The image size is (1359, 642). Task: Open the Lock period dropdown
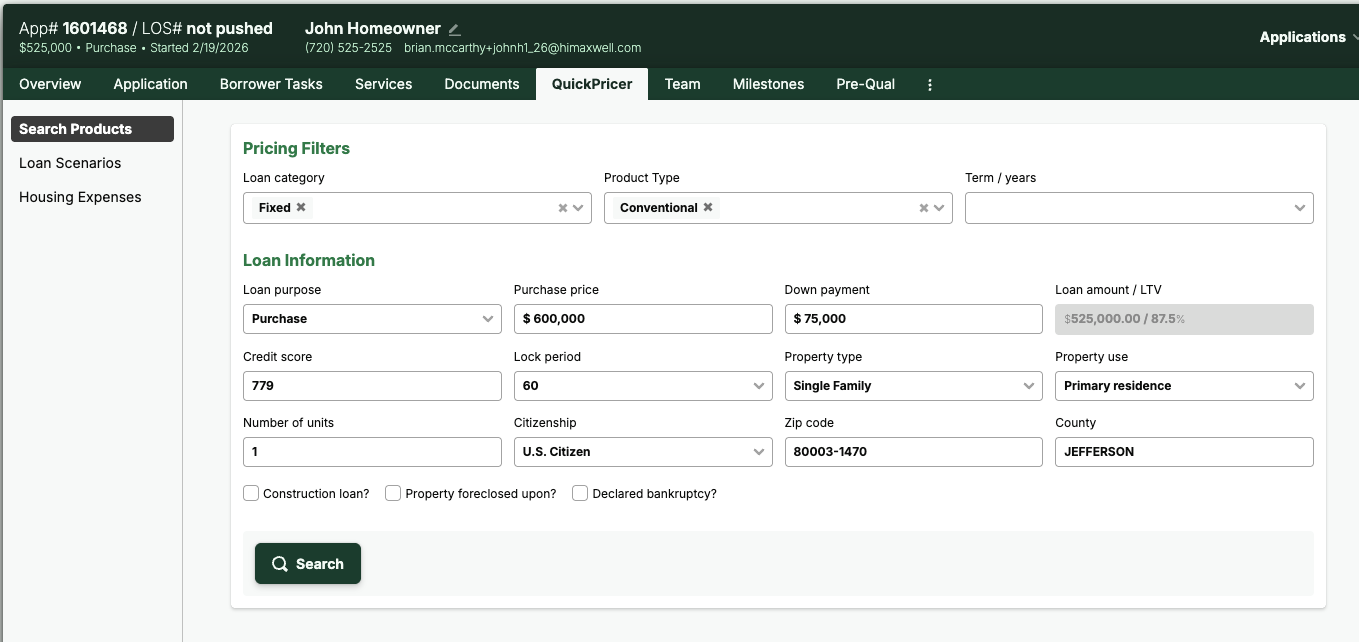642,386
